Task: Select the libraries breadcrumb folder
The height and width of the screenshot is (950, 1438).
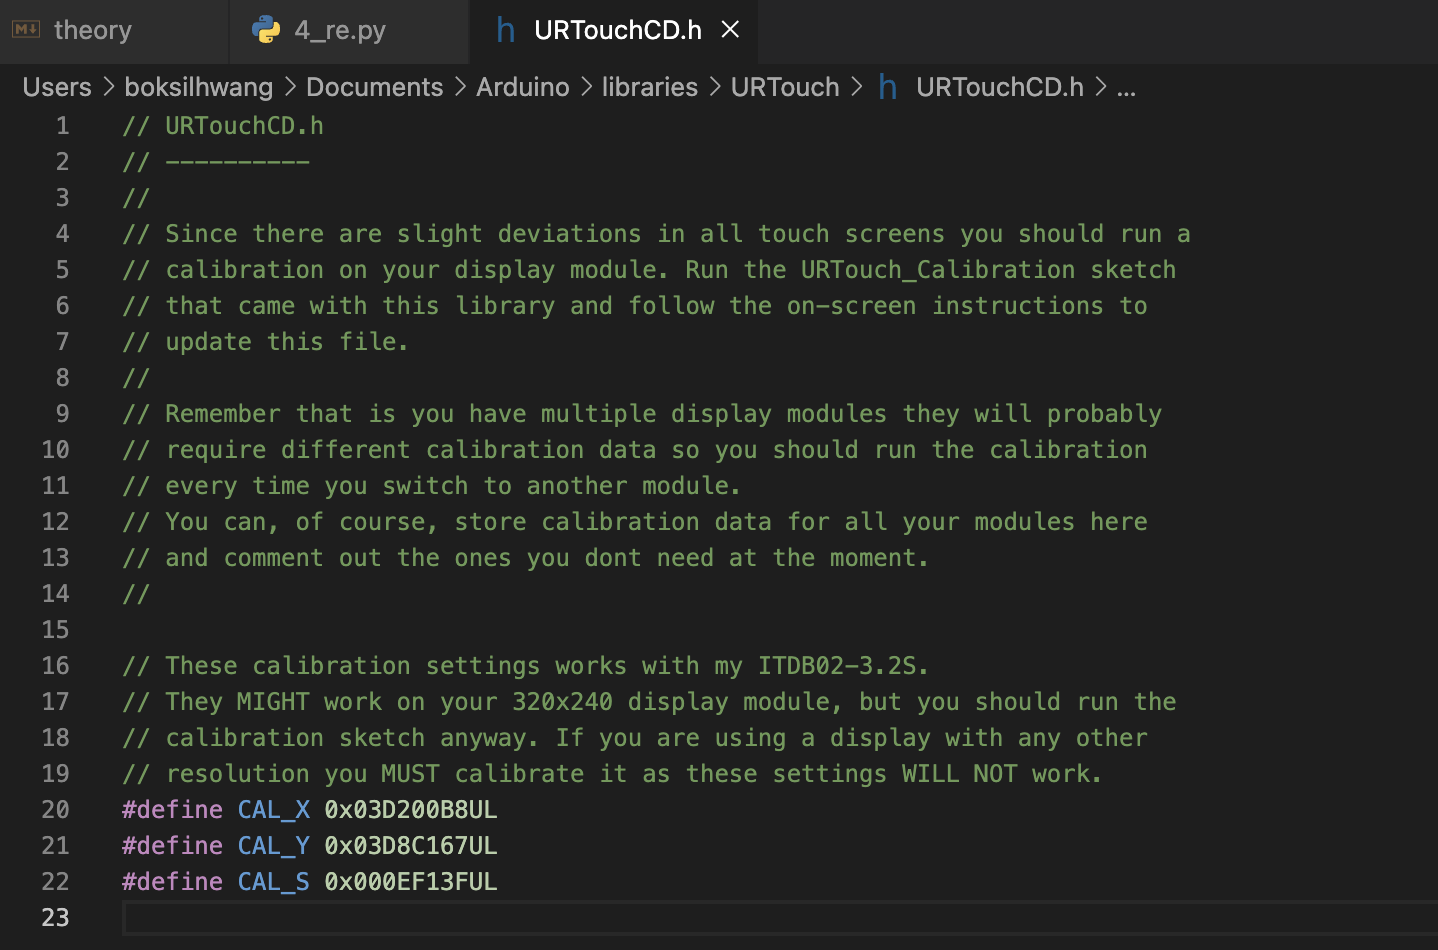Action: click(x=649, y=87)
